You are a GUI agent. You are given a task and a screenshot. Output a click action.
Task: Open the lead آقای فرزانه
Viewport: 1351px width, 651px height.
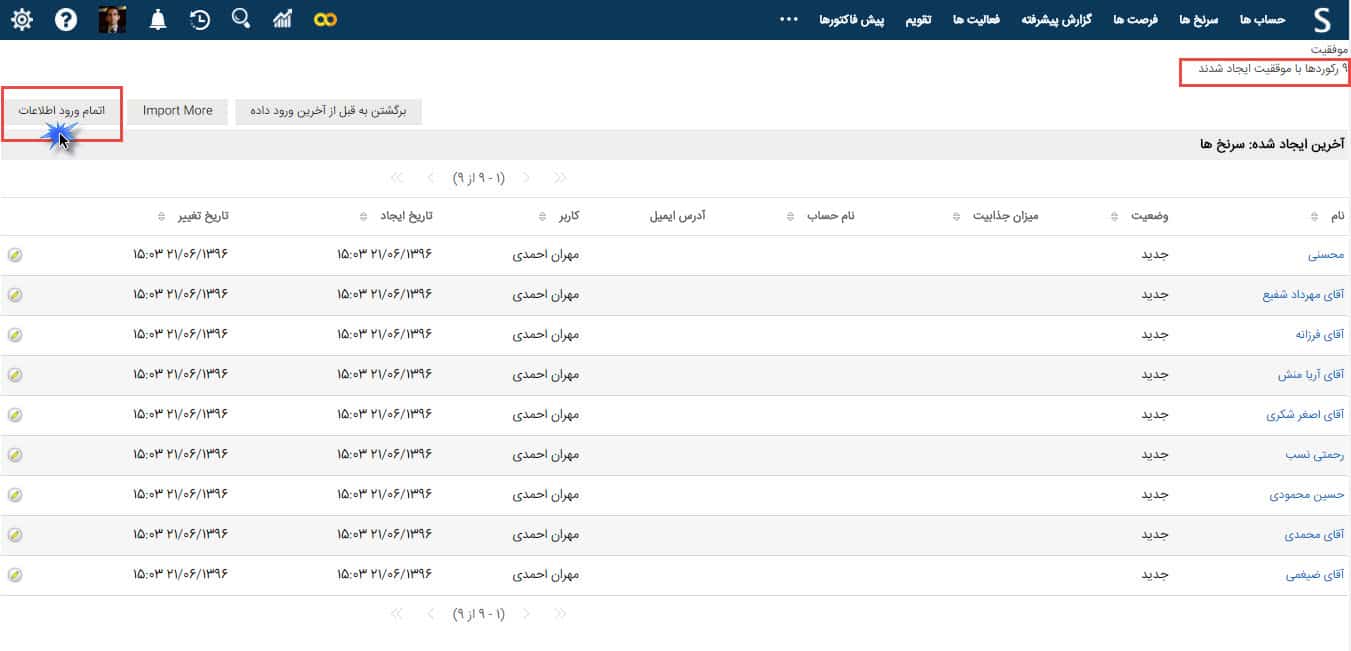click(1320, 335)
